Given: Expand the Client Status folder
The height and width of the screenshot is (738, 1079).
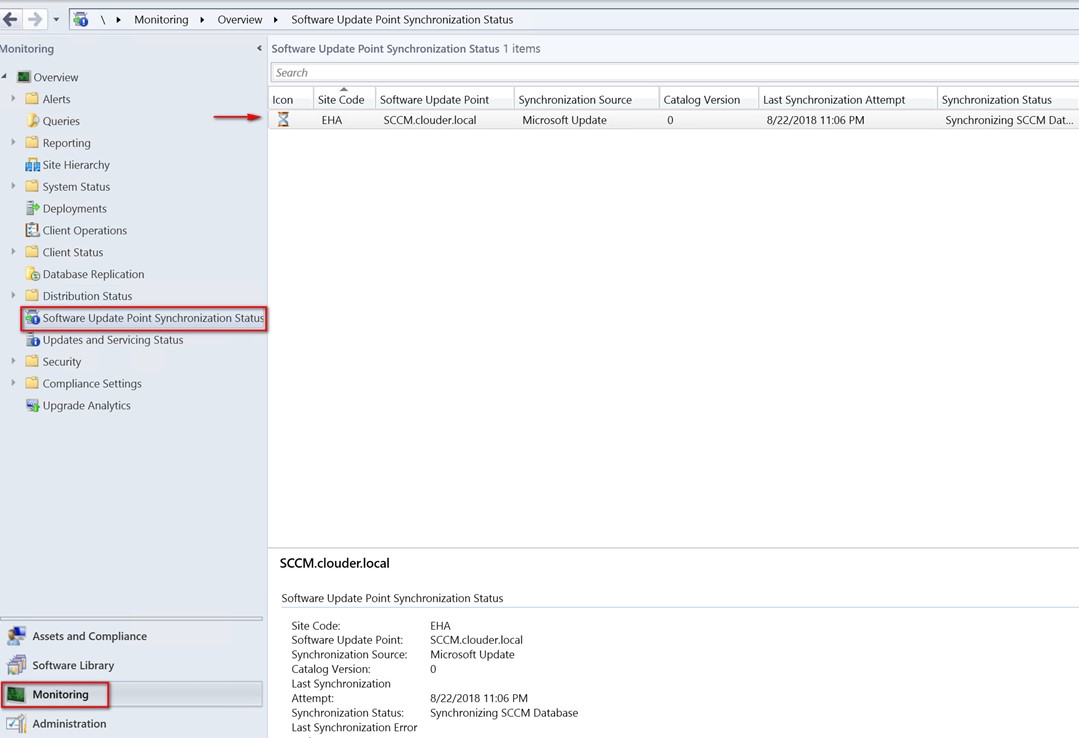Looking at the screenshot, I should 13,251.
